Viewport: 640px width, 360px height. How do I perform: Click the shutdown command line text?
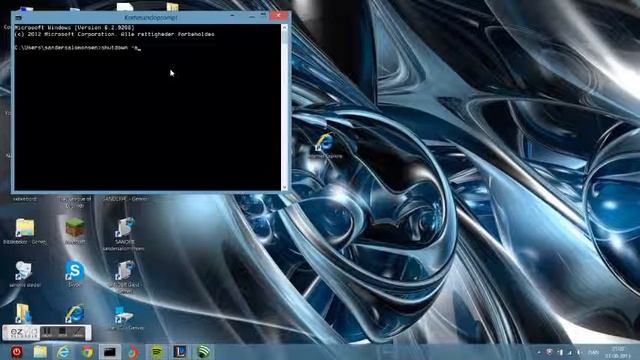tap(78, 48)
